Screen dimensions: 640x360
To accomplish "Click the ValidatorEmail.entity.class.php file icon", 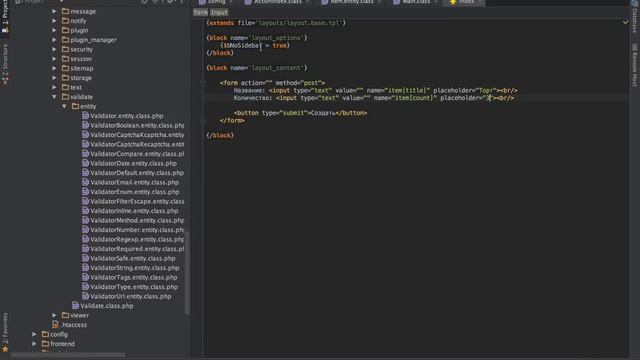I will click(x=85, y=182).
